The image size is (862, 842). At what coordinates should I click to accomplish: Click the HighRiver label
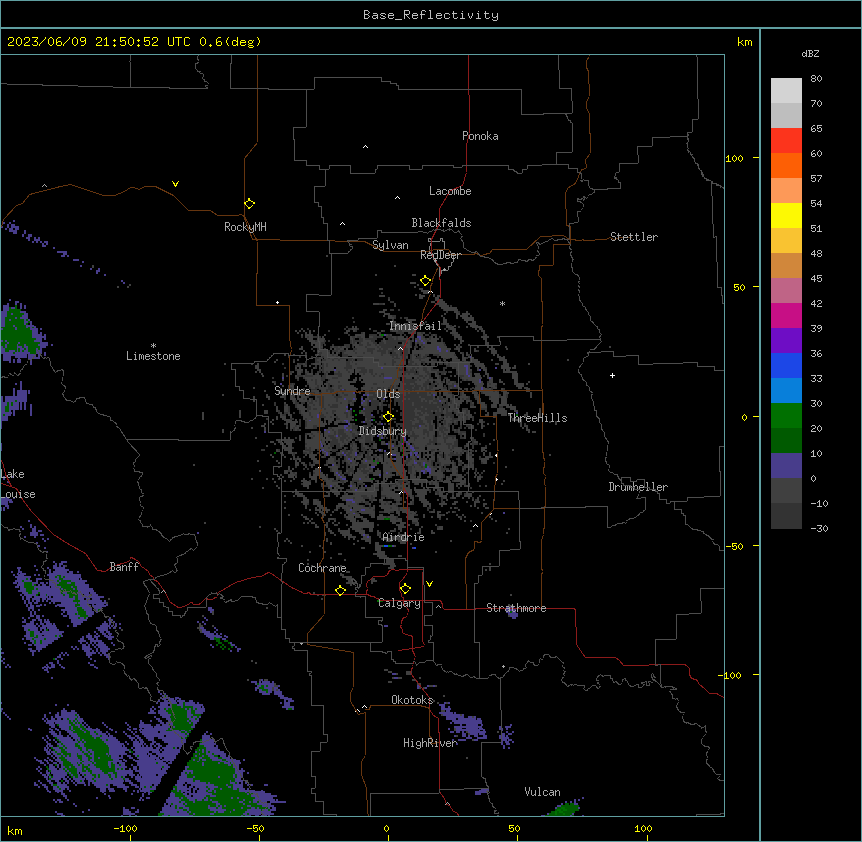click(430, 743)
